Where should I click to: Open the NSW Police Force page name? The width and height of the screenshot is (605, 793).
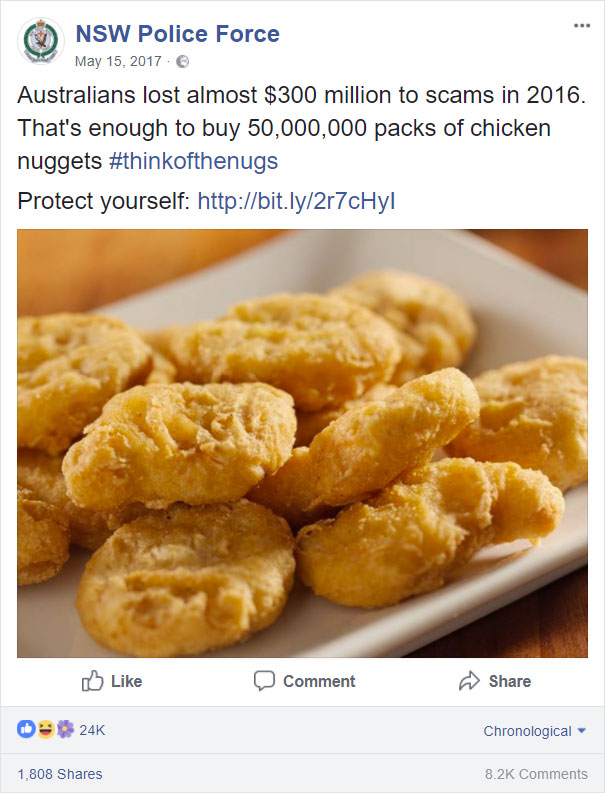coord(178,34)
